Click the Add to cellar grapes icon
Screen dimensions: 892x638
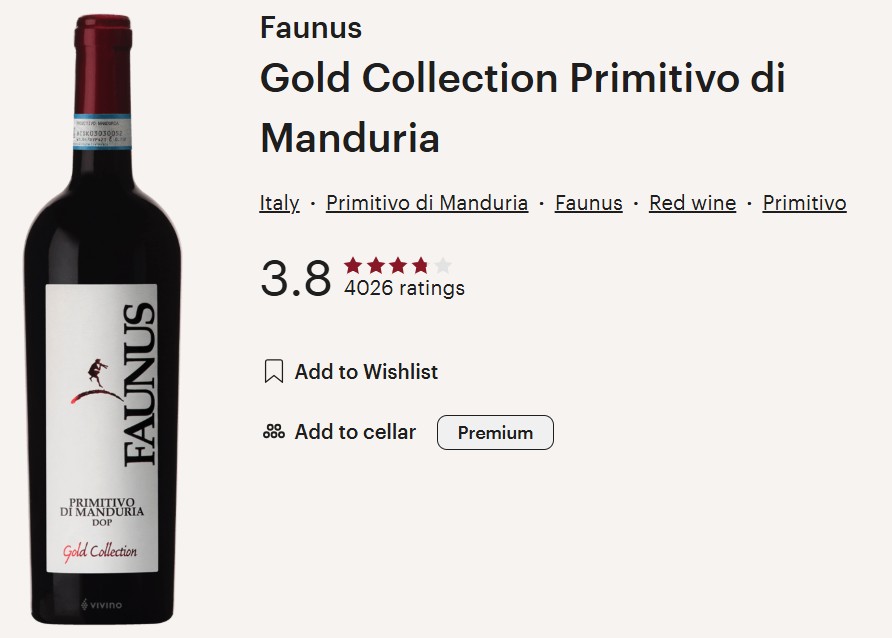(273, 432)
